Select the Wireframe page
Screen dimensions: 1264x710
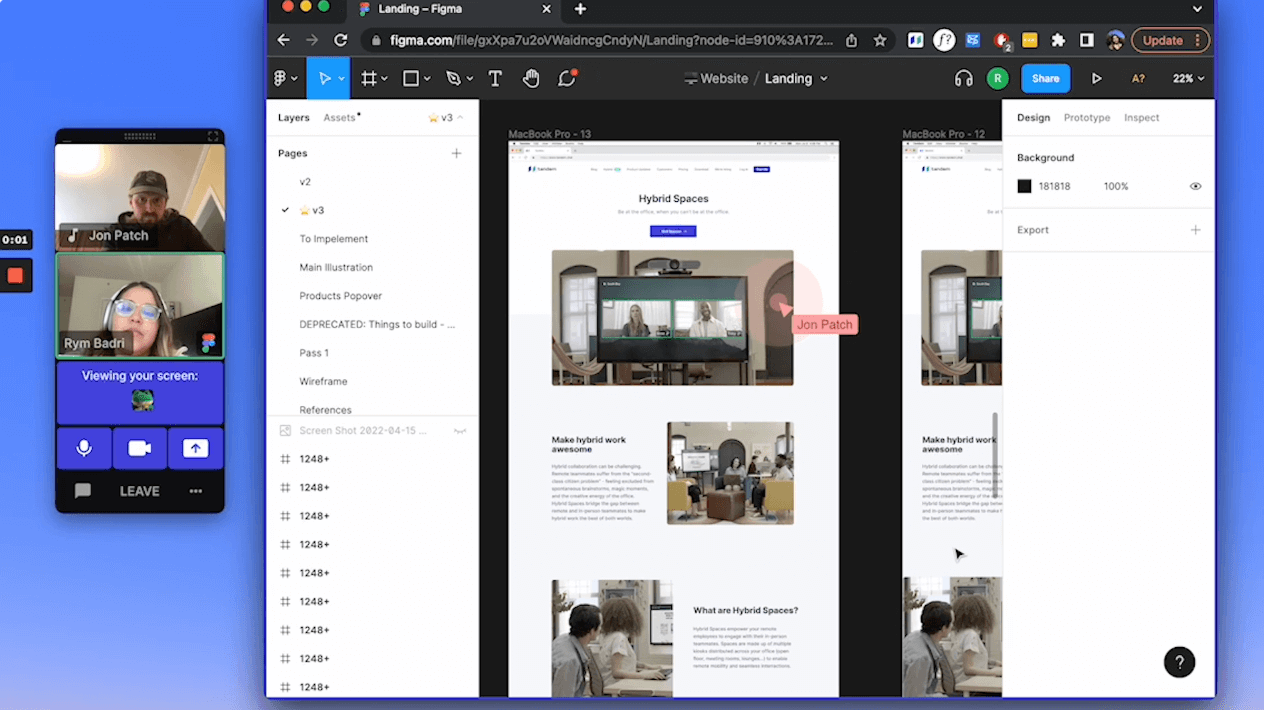pyautogui.click(x=323, y=382)
